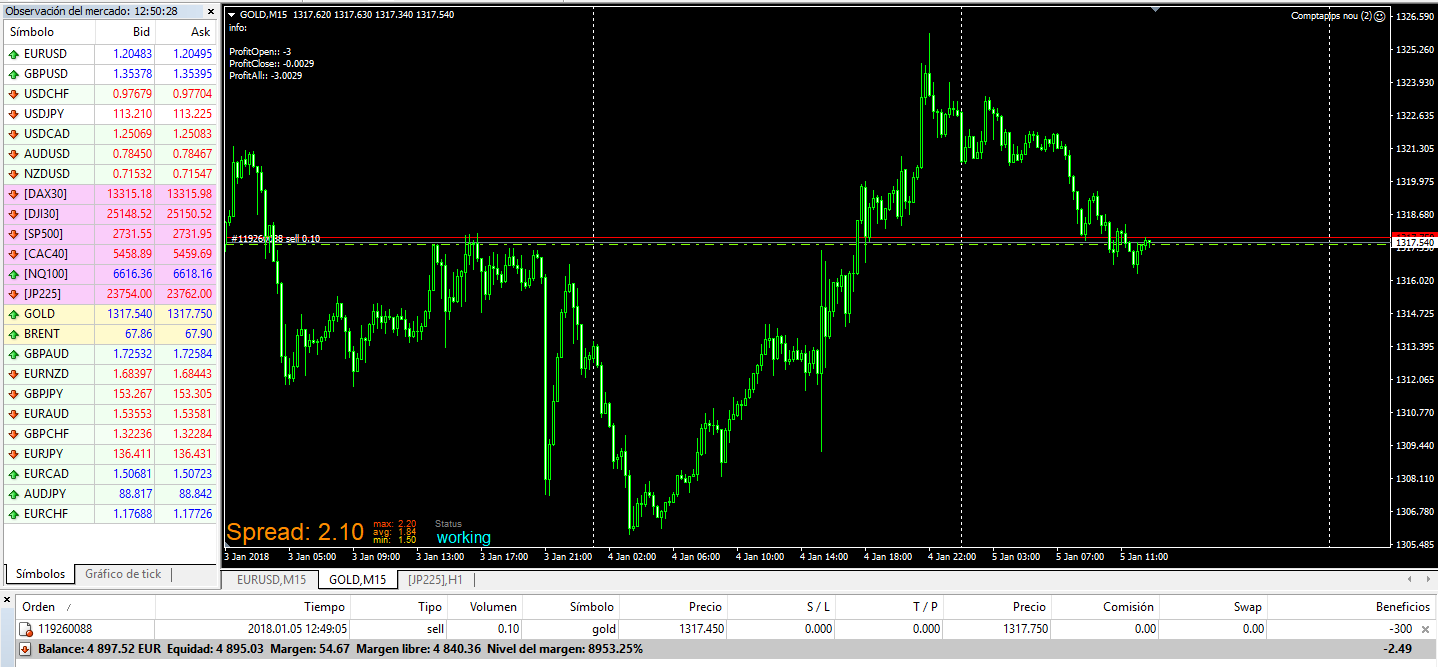Click the NZDUSD arrow icon

pyautogui.click(x=14, y=174)
